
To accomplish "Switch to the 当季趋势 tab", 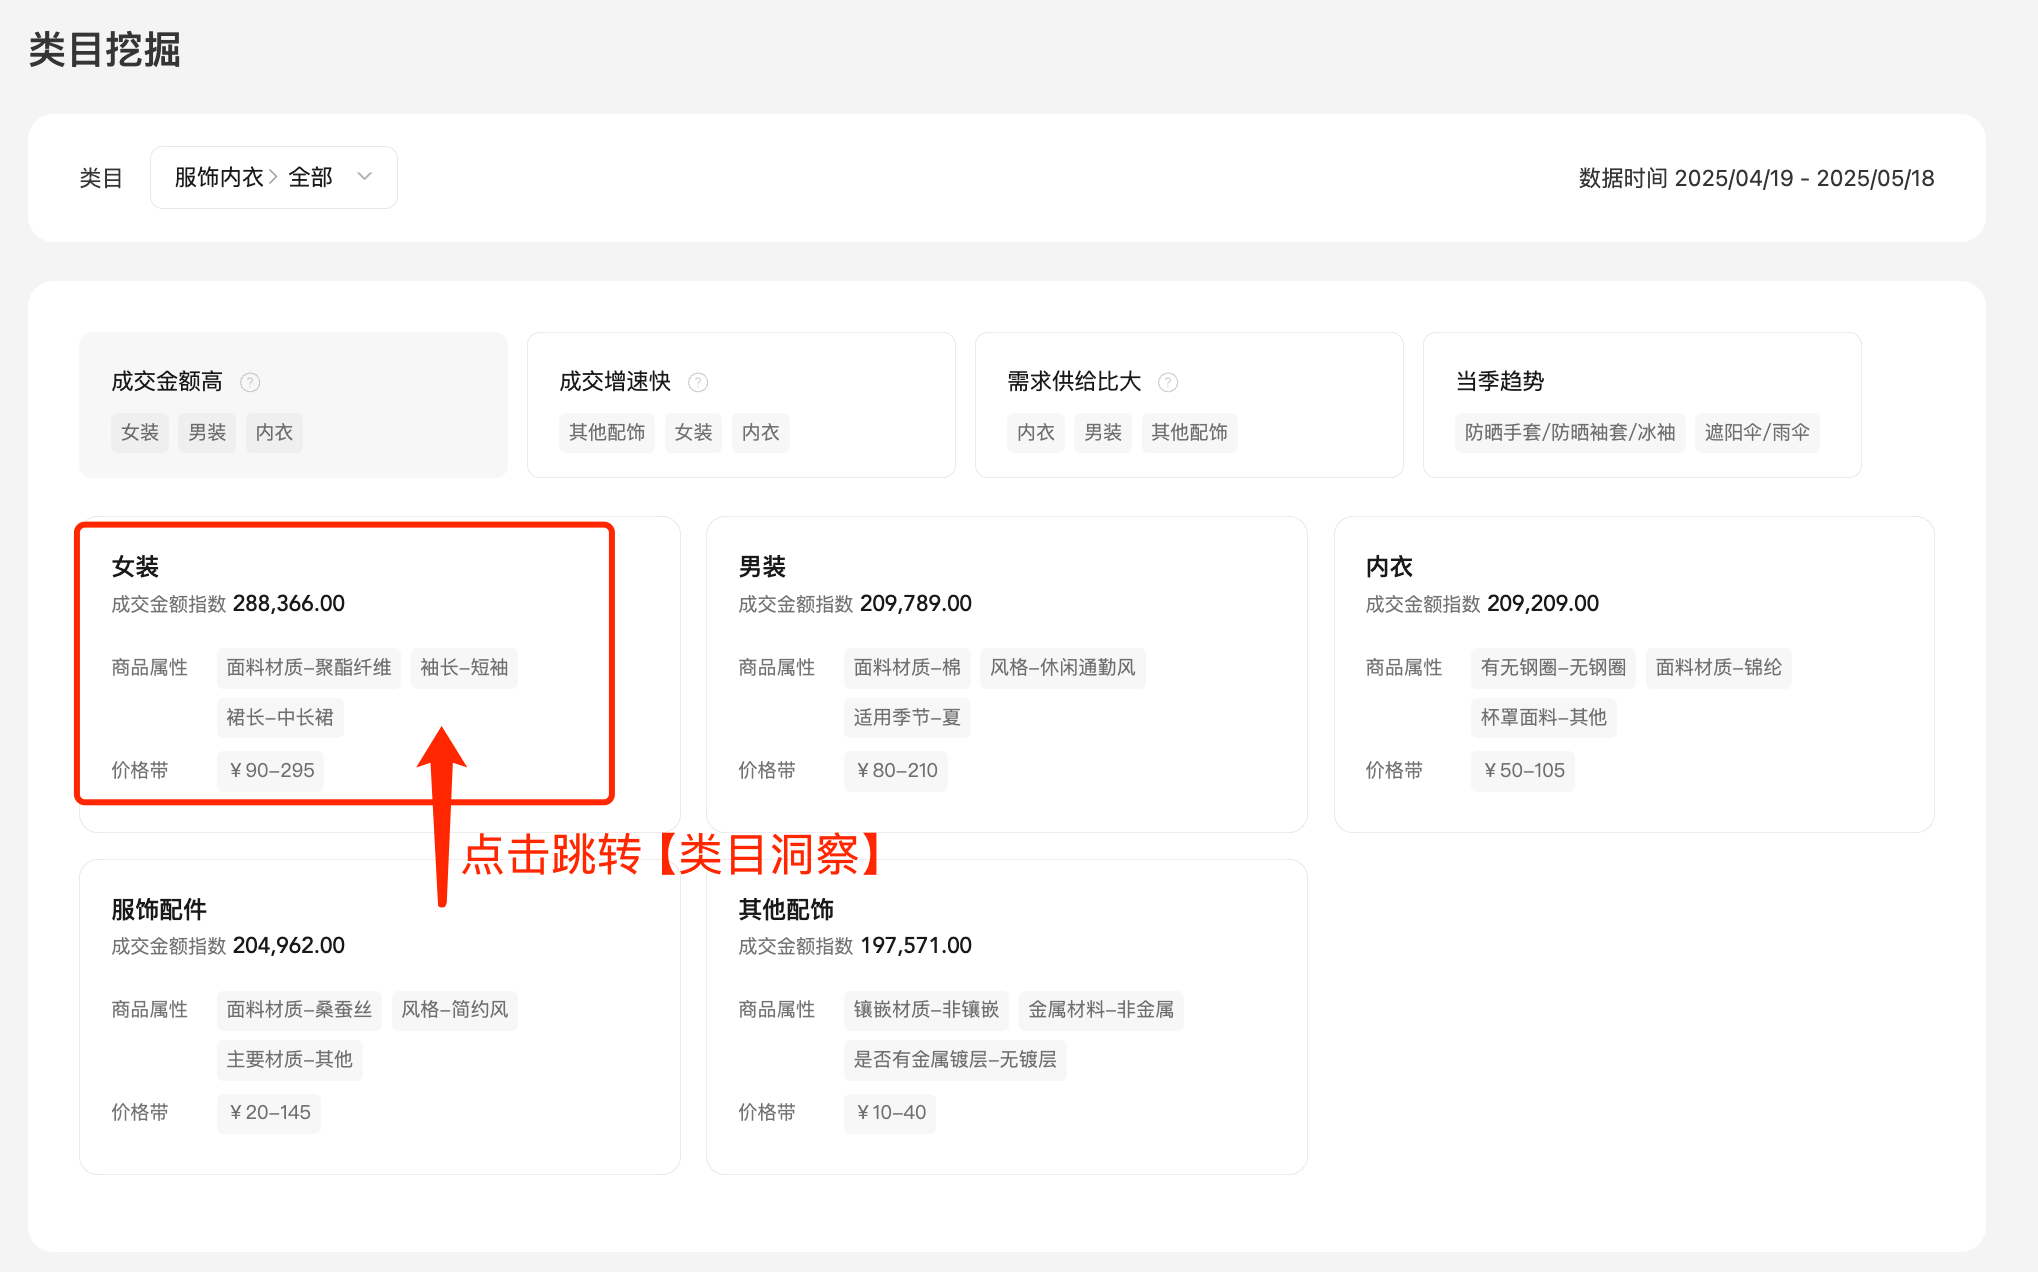I will pos(1500,381).
